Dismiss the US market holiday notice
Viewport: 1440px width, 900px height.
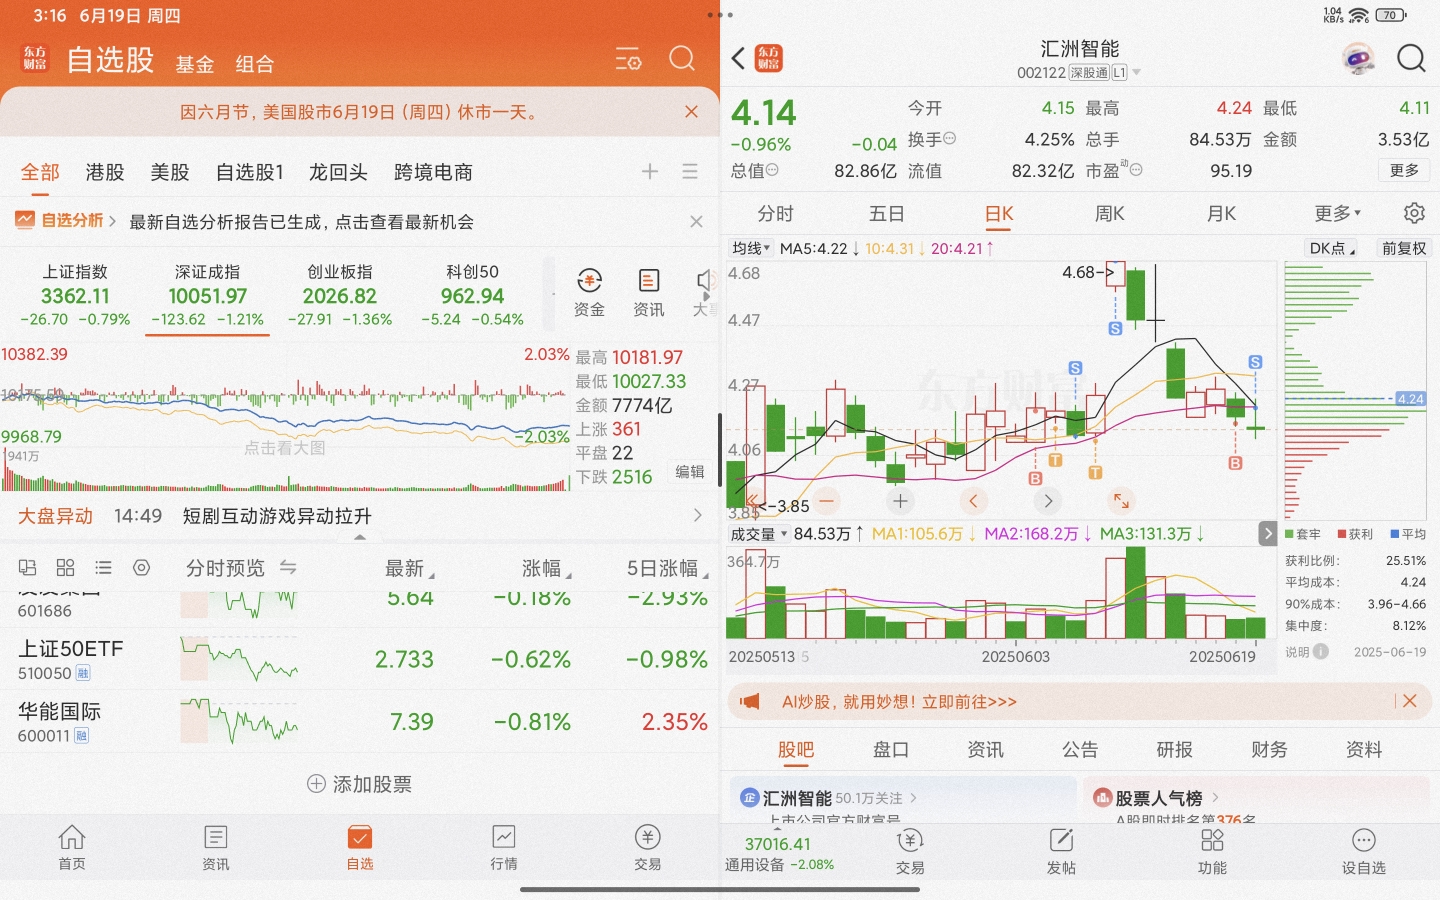point(691,112)
